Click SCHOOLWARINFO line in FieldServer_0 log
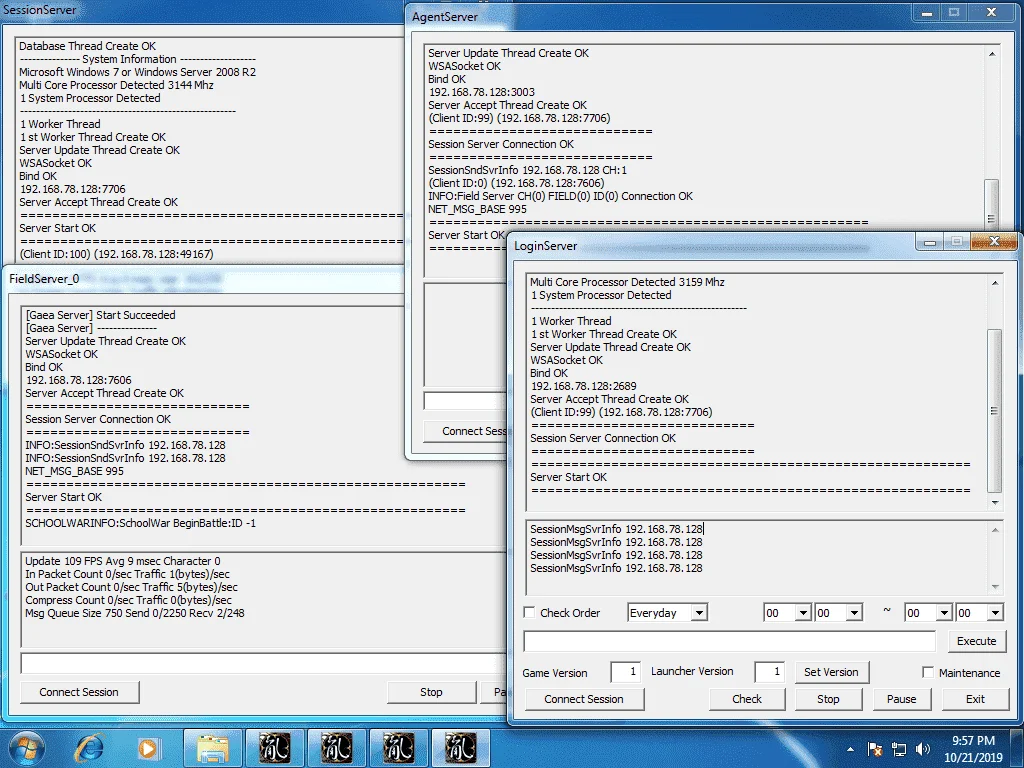 140,523
